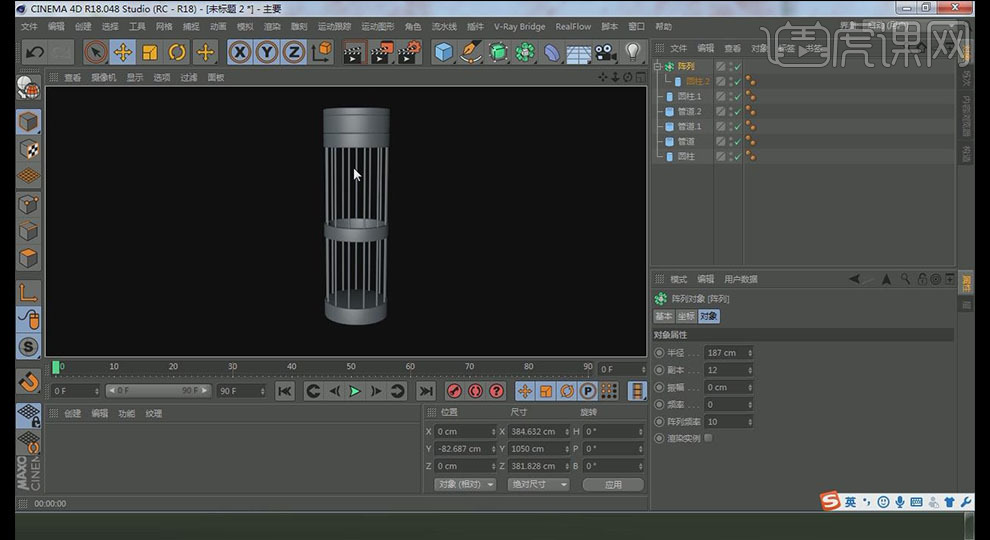This screenshot has width=990, height=540.
Task: Click frame 50 on the timeline ruler
Action: (x=350, y=366)
